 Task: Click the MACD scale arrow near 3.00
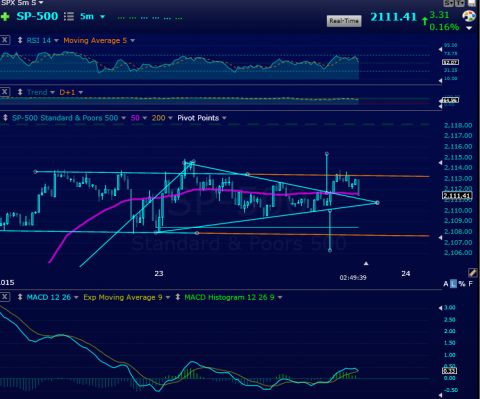point(441,308)
